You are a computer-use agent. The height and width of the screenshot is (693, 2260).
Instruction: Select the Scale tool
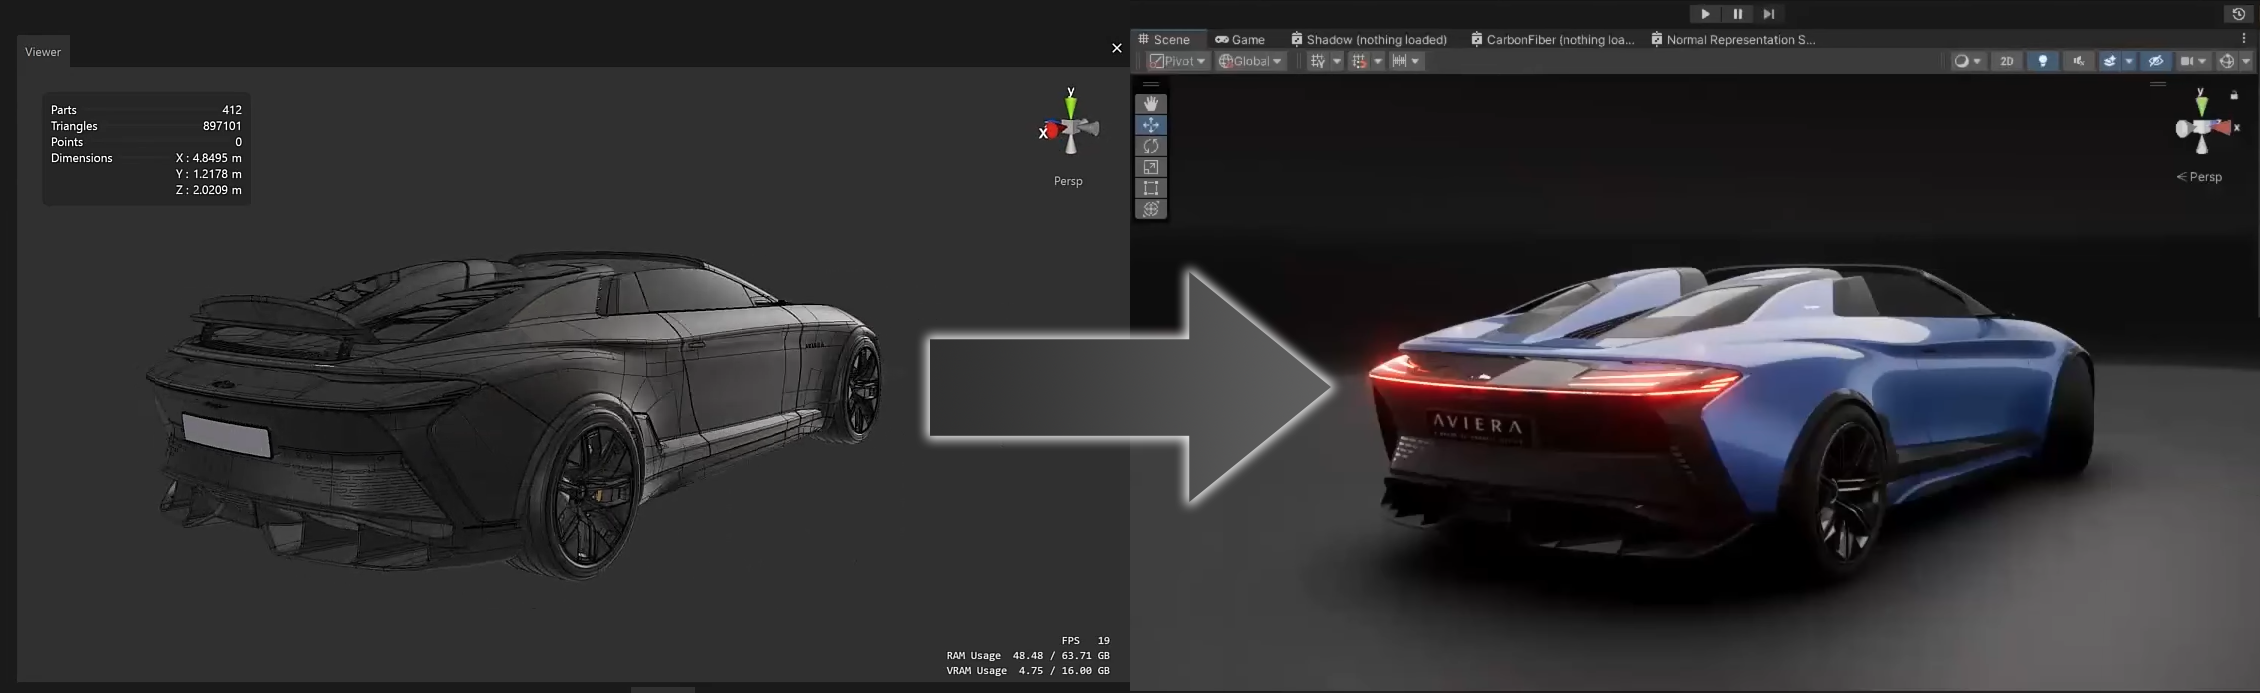[x=1151, y=167]
